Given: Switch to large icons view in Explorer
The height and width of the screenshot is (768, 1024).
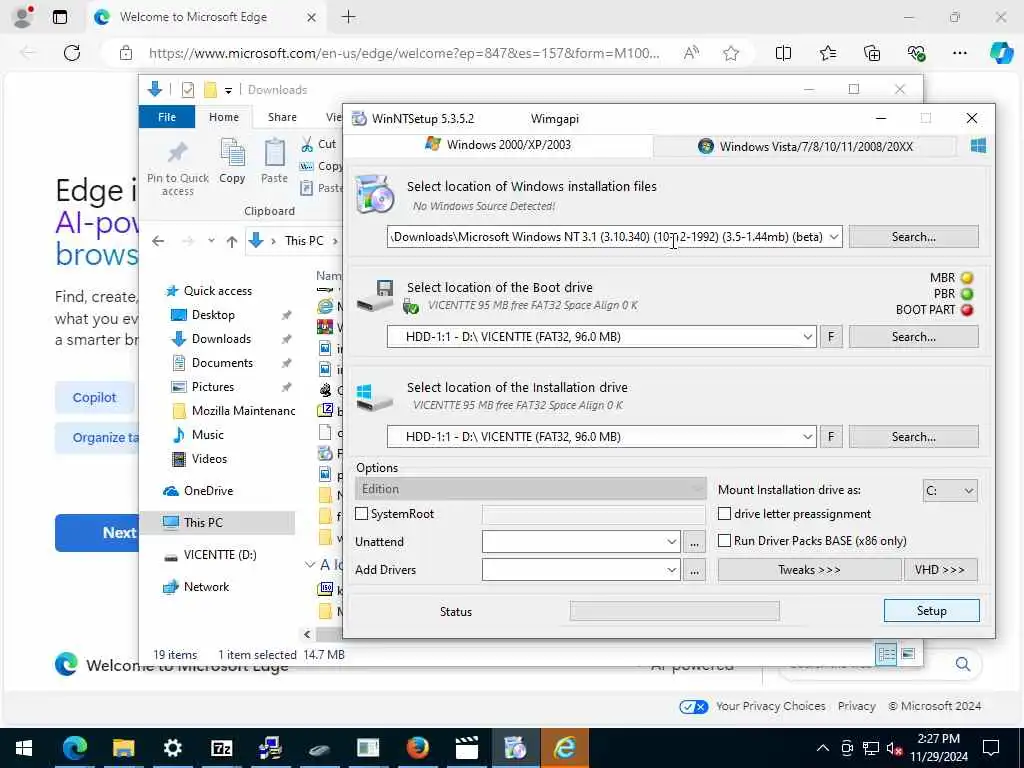Looking at the screenshot, I should [x=908, y=654].
